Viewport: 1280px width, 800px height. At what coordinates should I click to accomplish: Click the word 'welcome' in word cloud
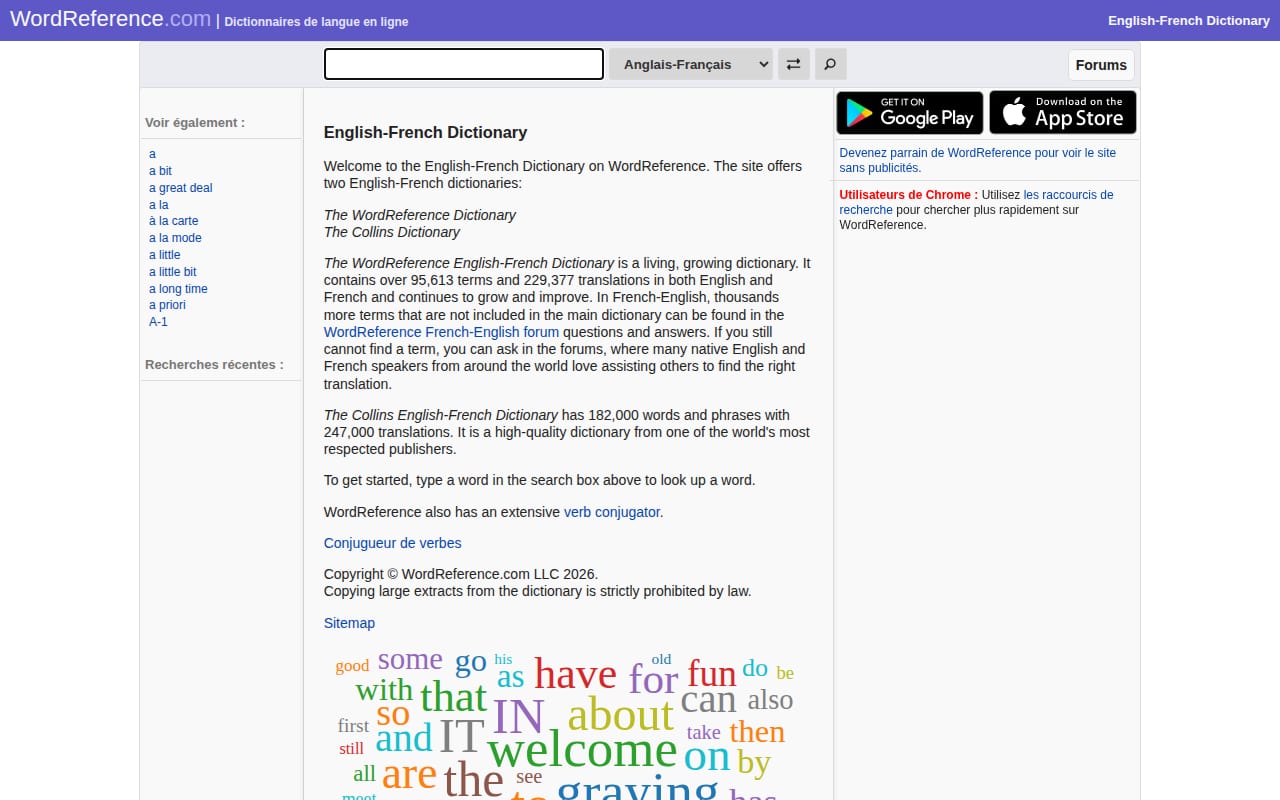pos(582,750)
